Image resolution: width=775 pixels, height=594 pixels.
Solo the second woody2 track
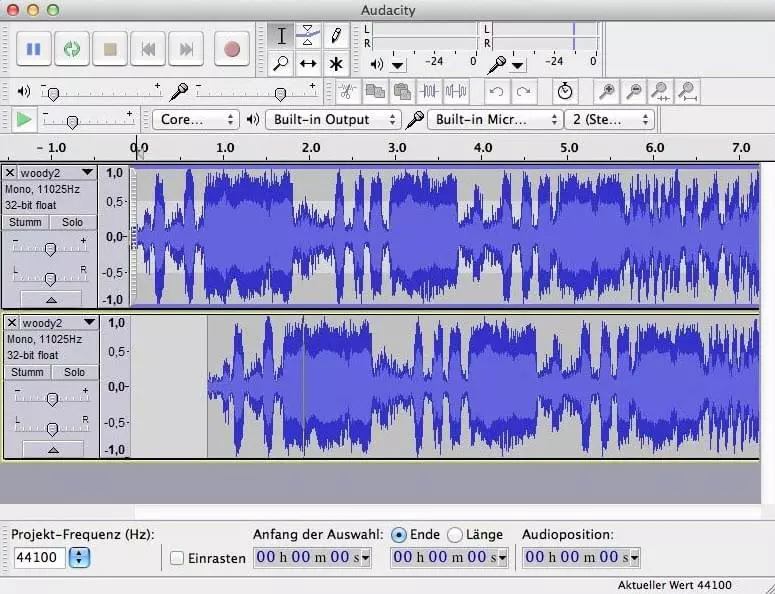[x=74, y=372]
